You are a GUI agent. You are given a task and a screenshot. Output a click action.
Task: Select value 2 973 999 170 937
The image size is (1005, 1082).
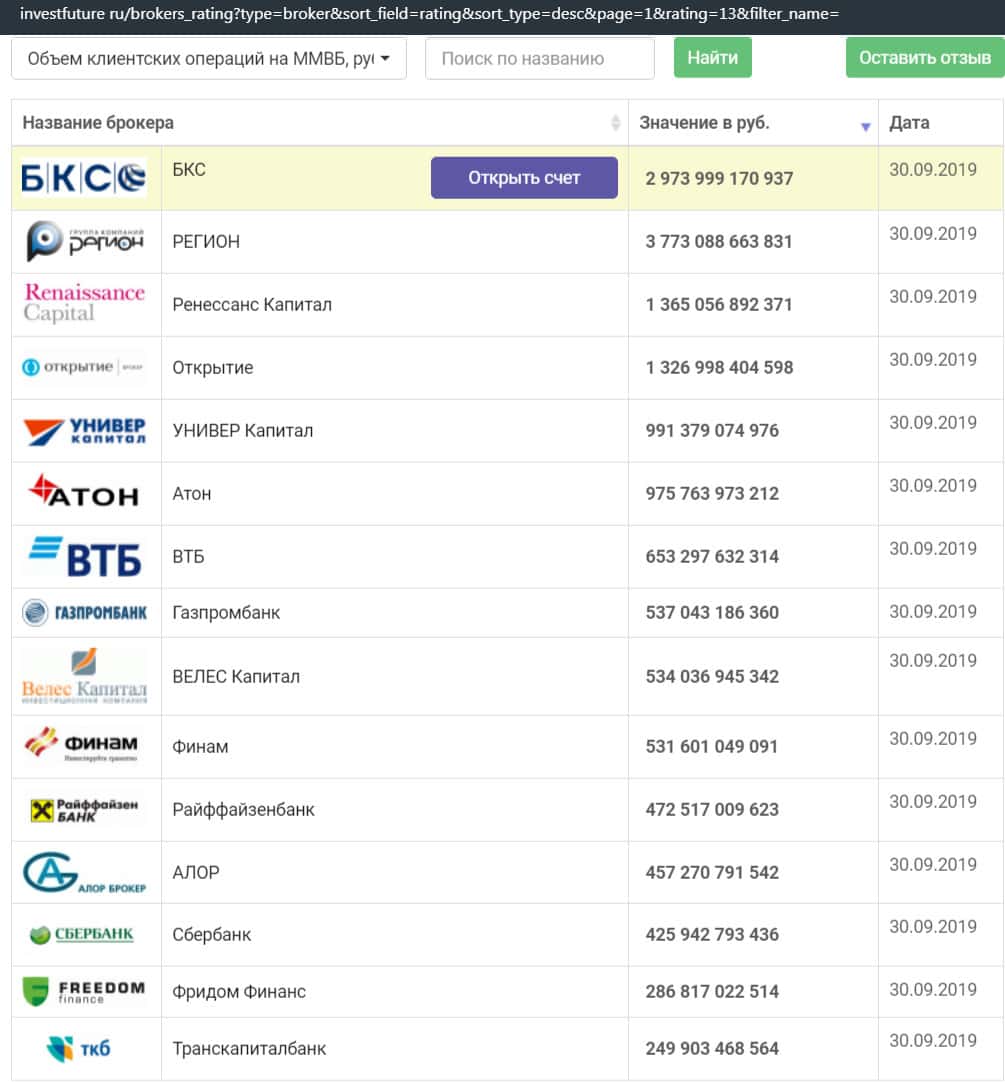[719, 179]
